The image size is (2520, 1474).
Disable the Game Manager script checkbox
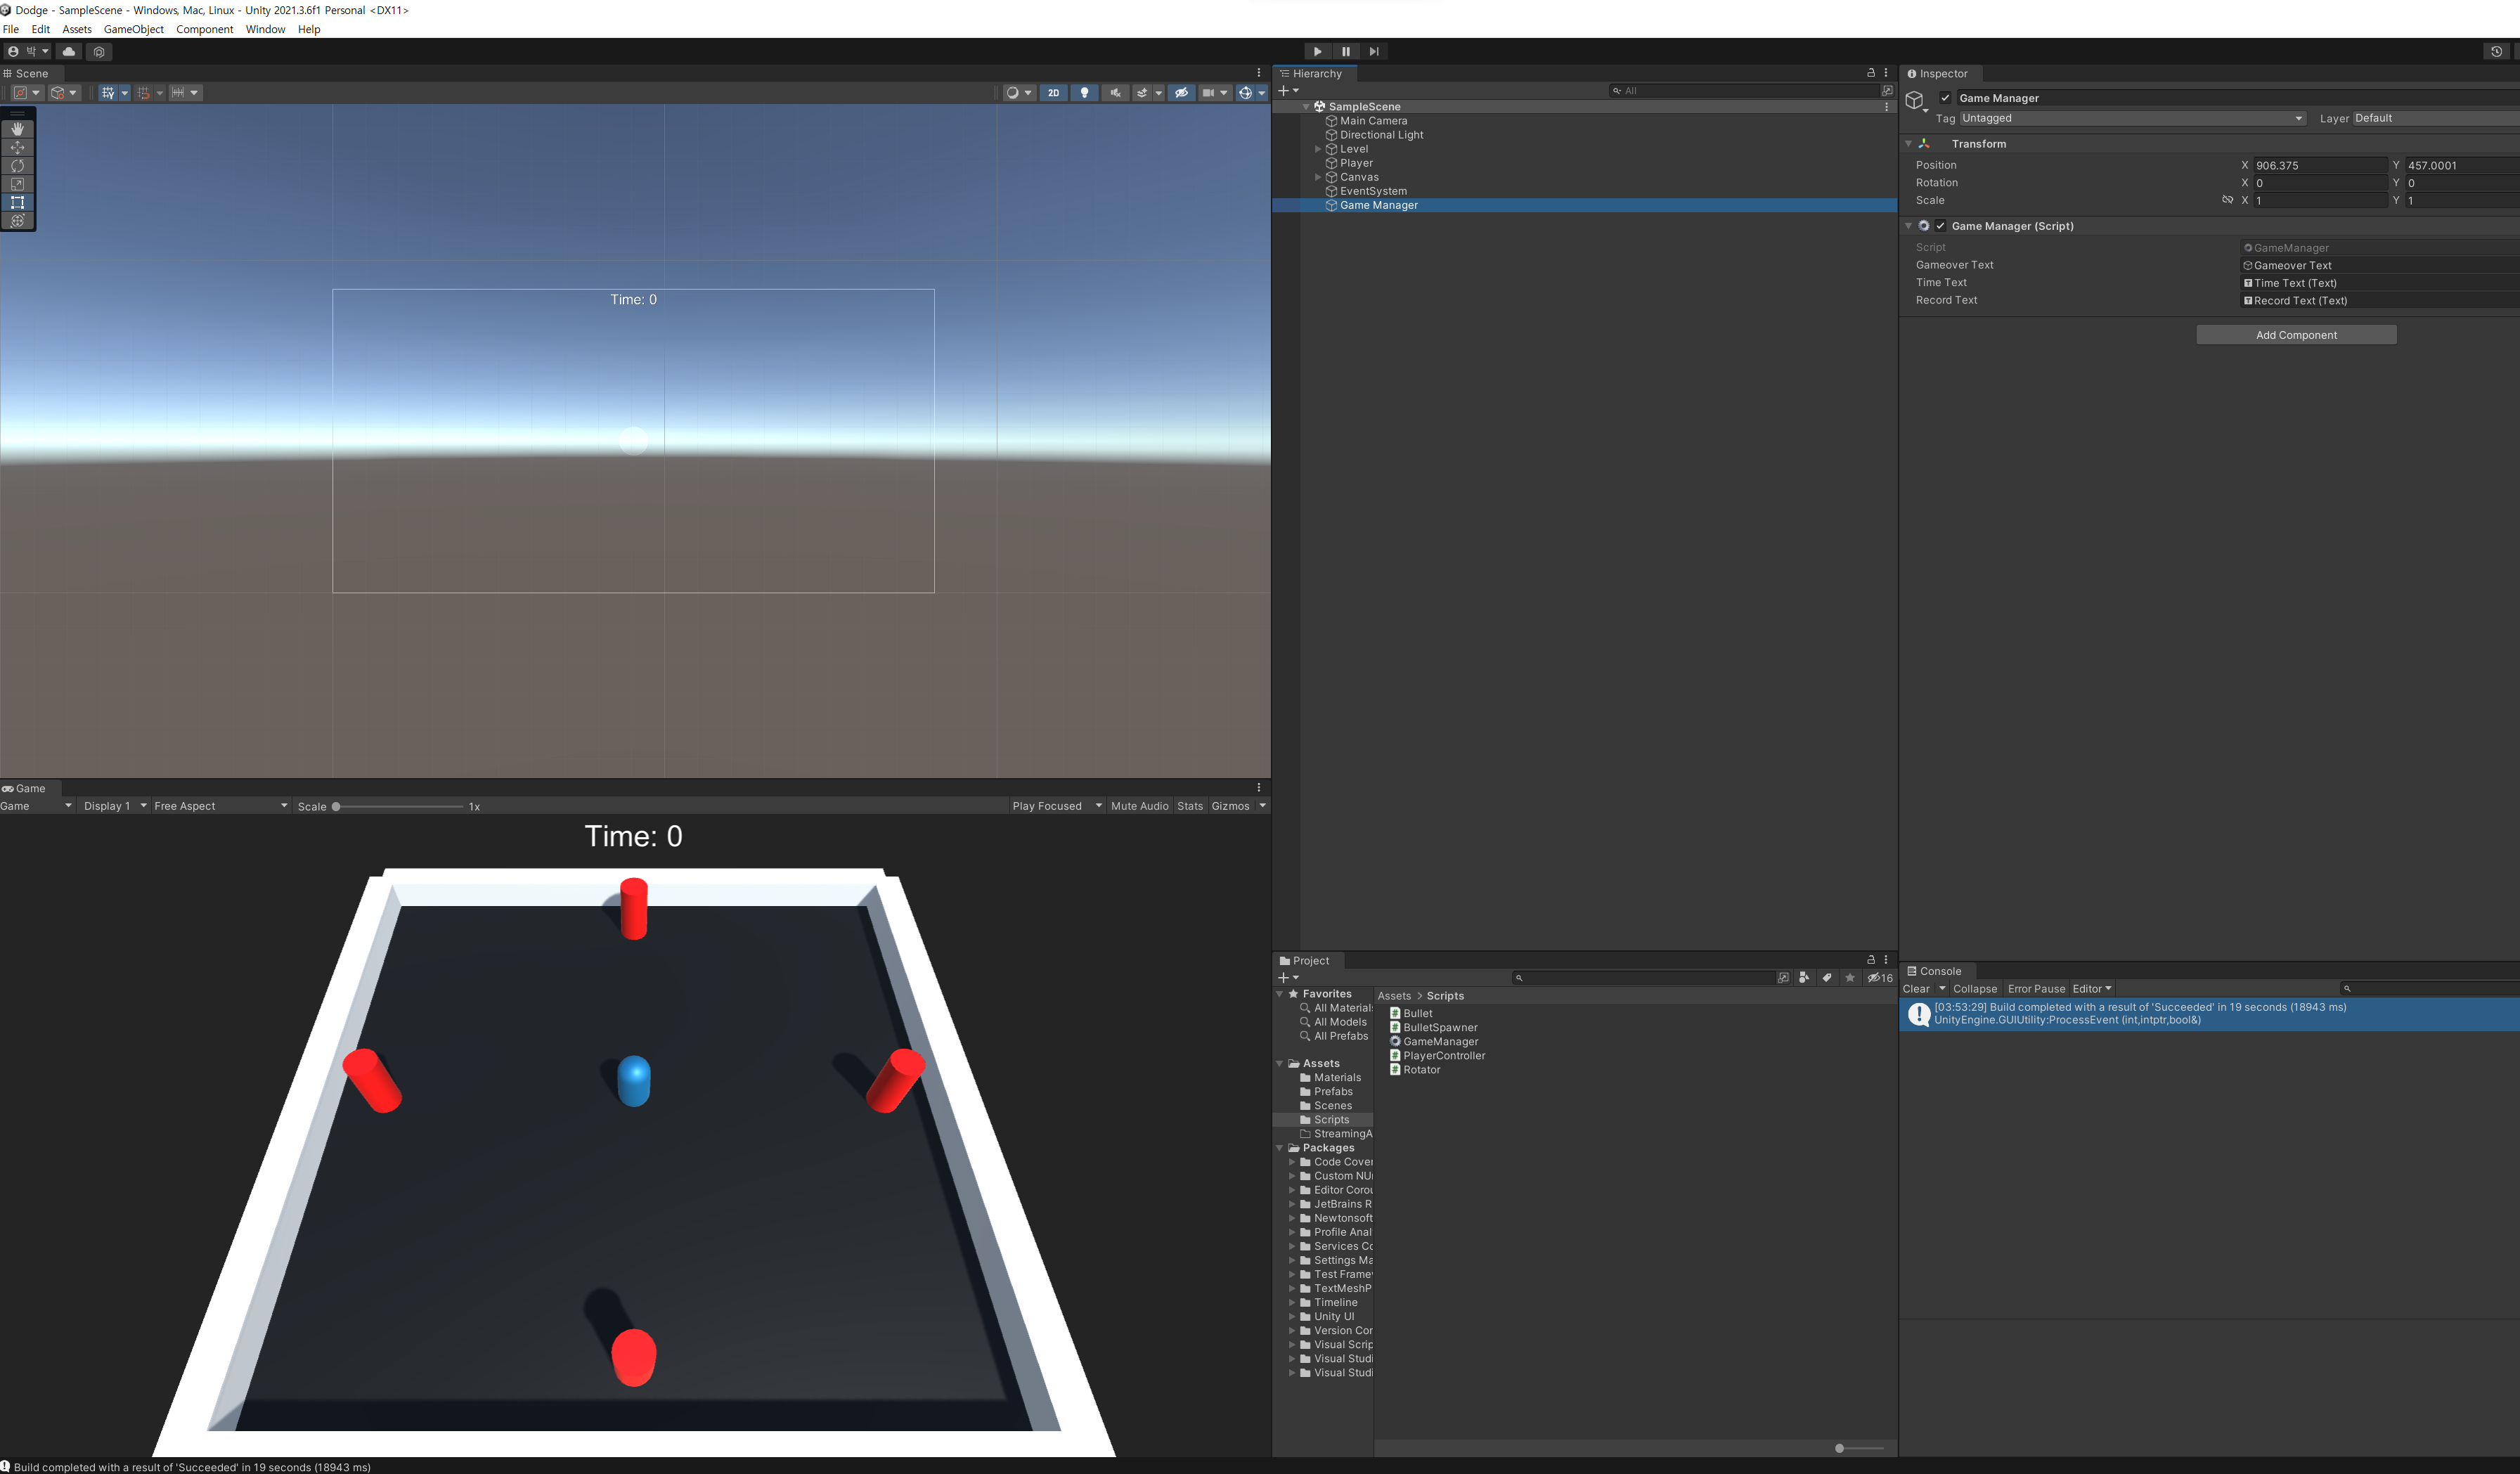[x=1940, y=226]
